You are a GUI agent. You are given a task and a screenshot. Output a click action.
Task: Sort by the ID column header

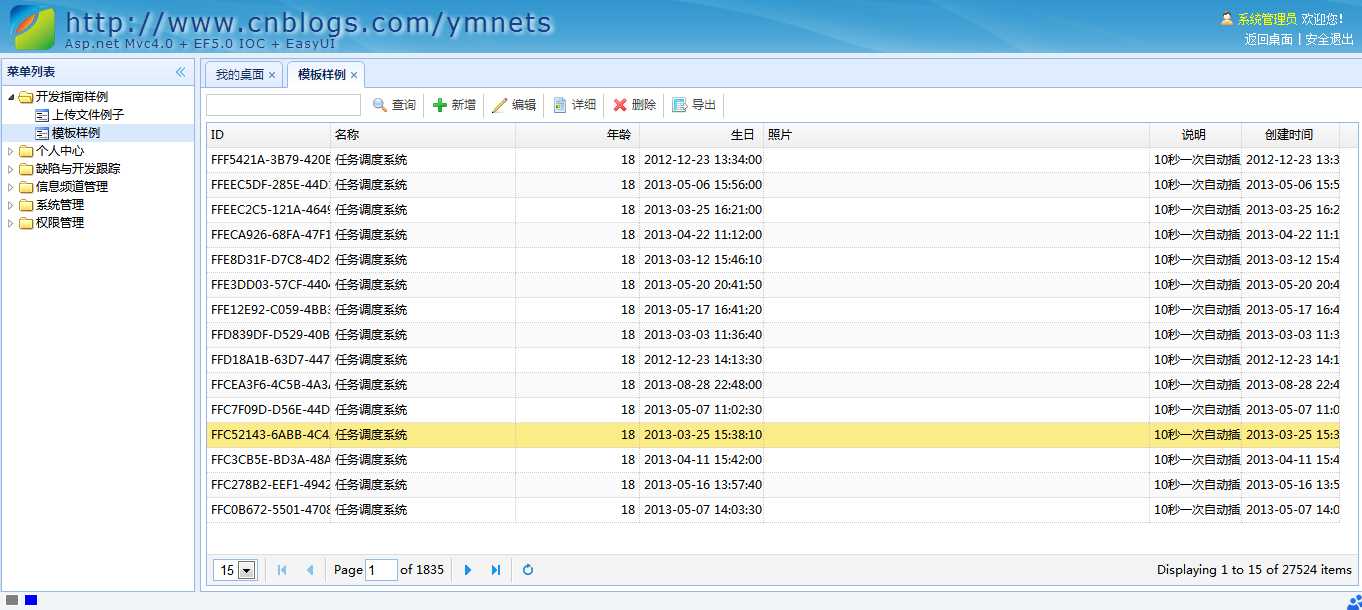pyautogui.click(x=269, y=135)
